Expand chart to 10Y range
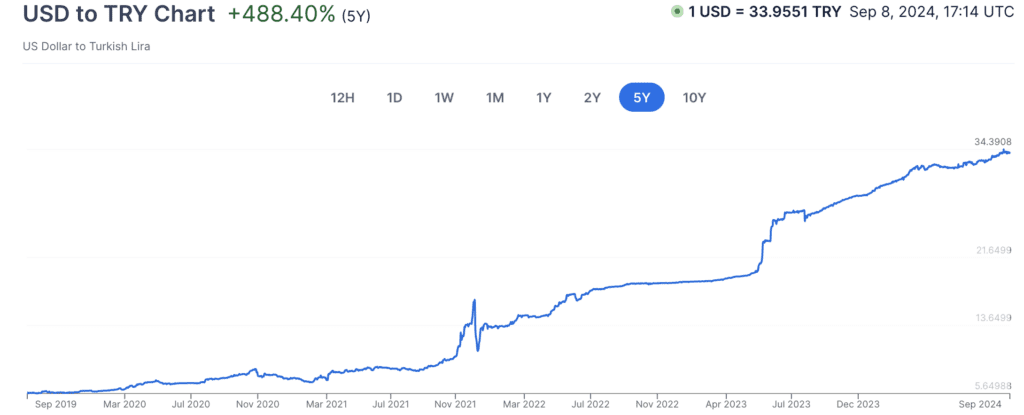This screenshot has width=1024, height=415. click(694, 97)
